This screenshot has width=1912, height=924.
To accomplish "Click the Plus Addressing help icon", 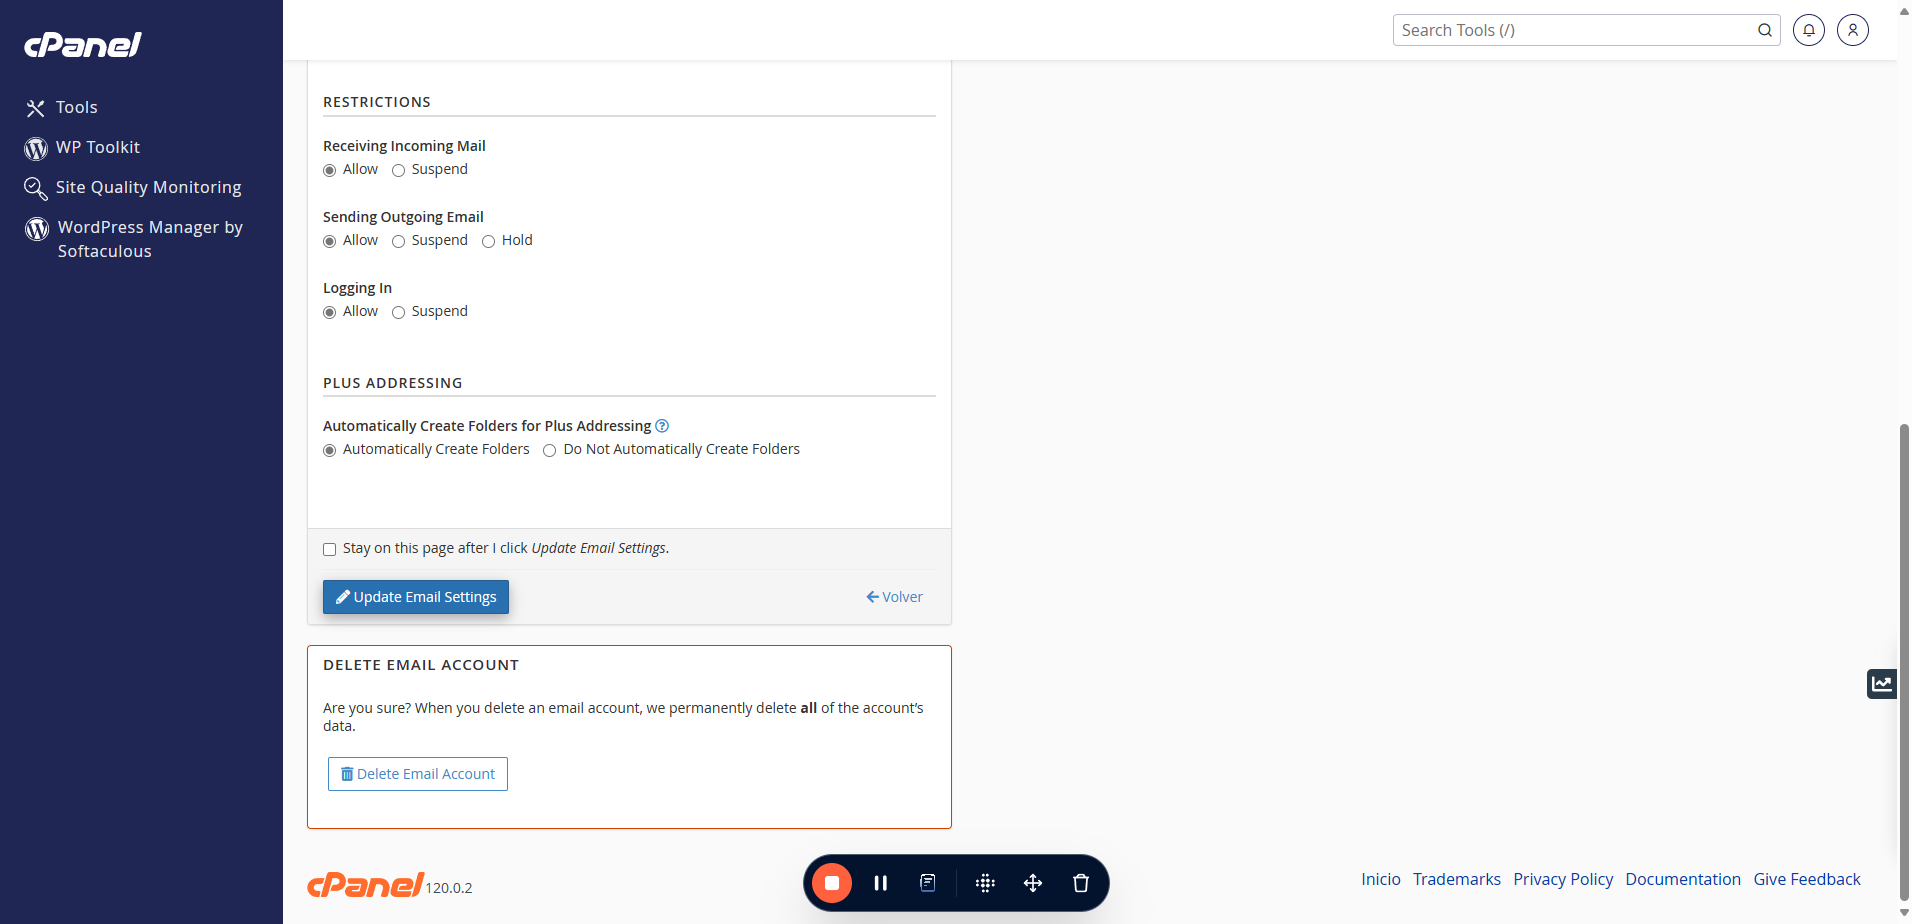I will click(662, 426).
